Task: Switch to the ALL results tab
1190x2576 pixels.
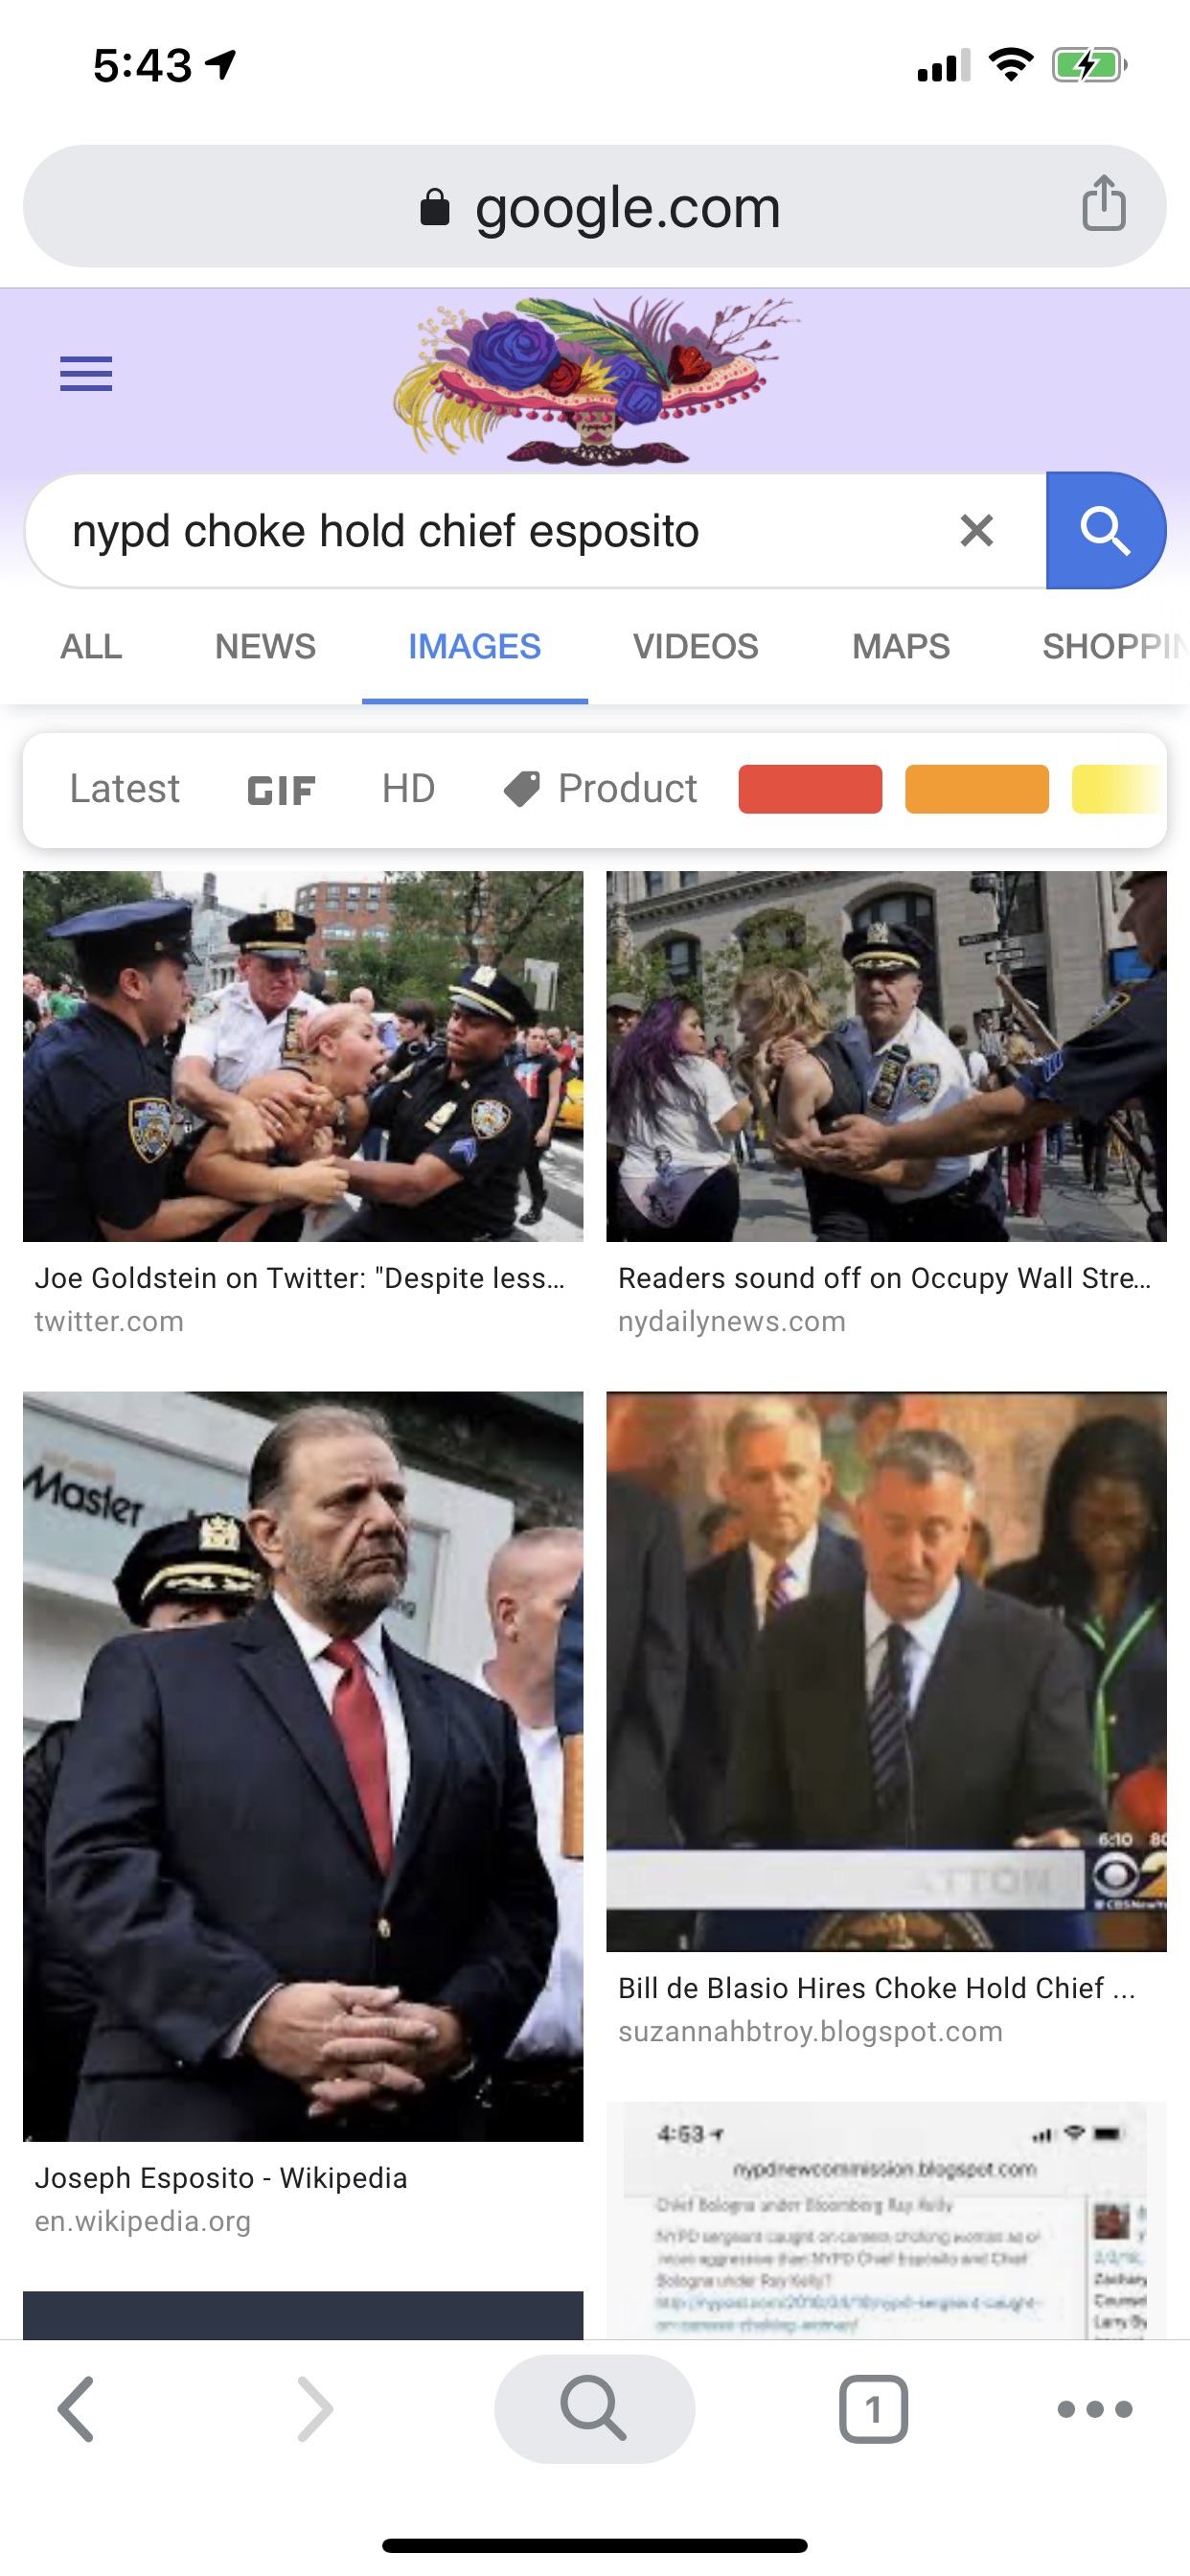Action: click(x=91, y=646)
